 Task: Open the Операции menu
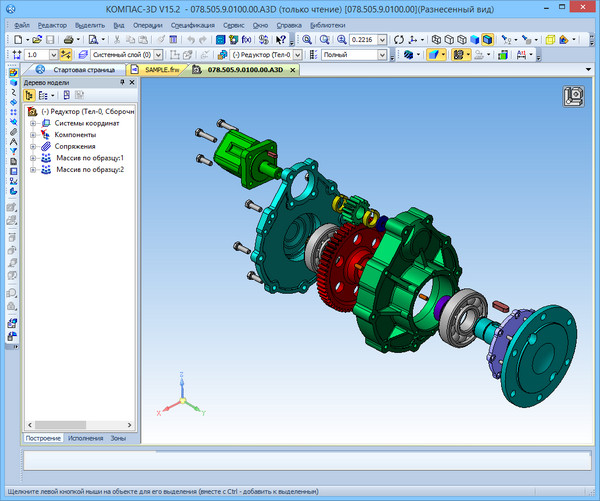tap(149, 23)
